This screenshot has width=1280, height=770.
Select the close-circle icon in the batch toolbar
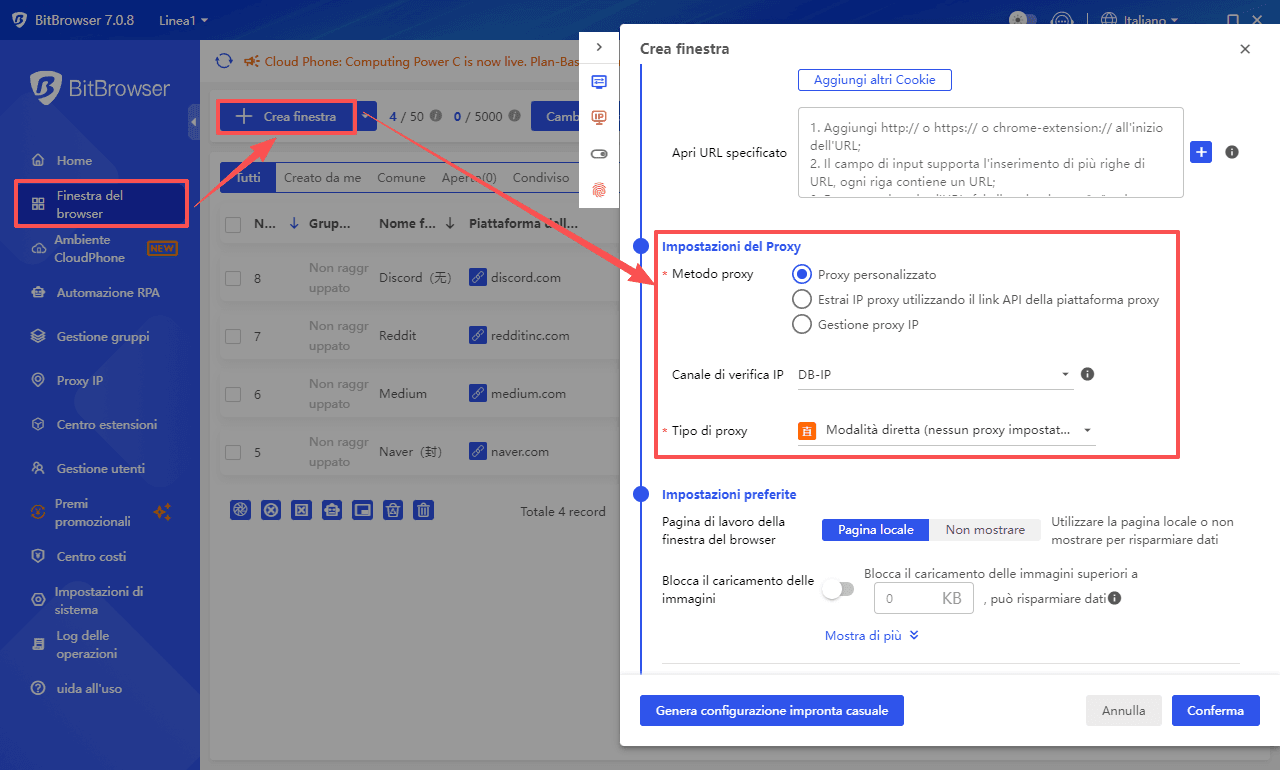271,510
